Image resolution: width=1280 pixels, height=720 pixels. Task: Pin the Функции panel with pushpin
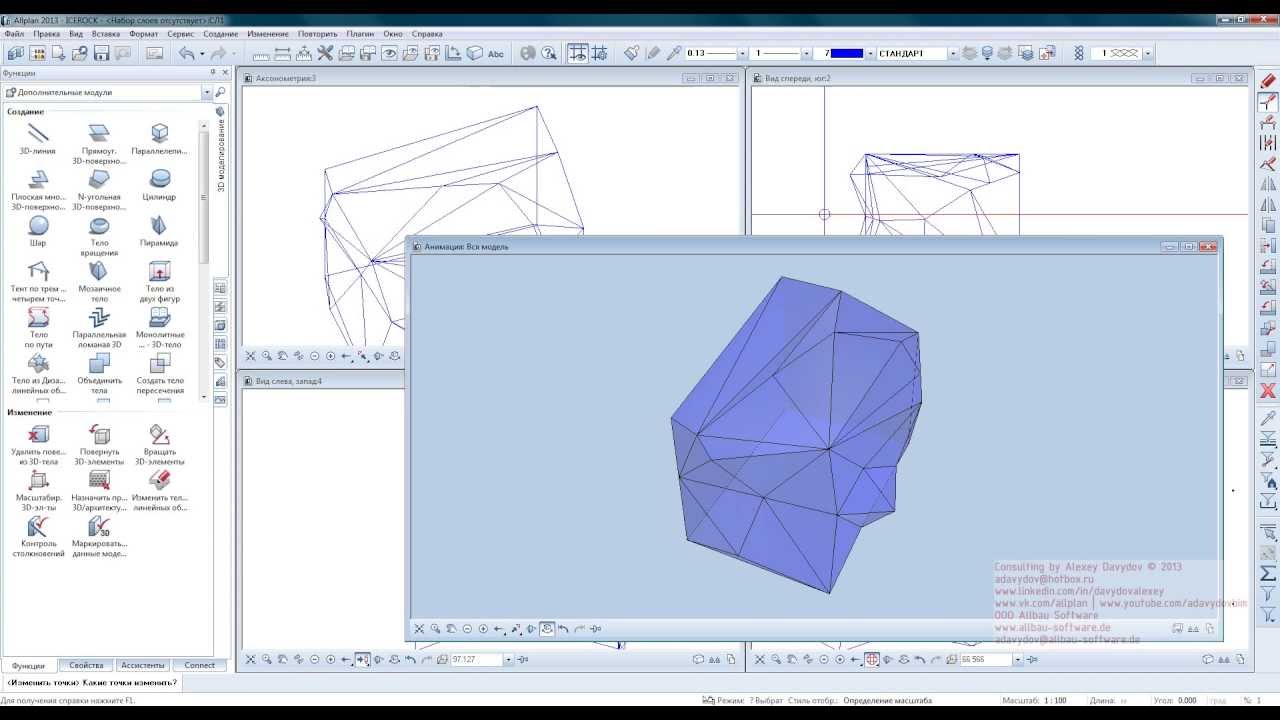(x=213, y=73)
